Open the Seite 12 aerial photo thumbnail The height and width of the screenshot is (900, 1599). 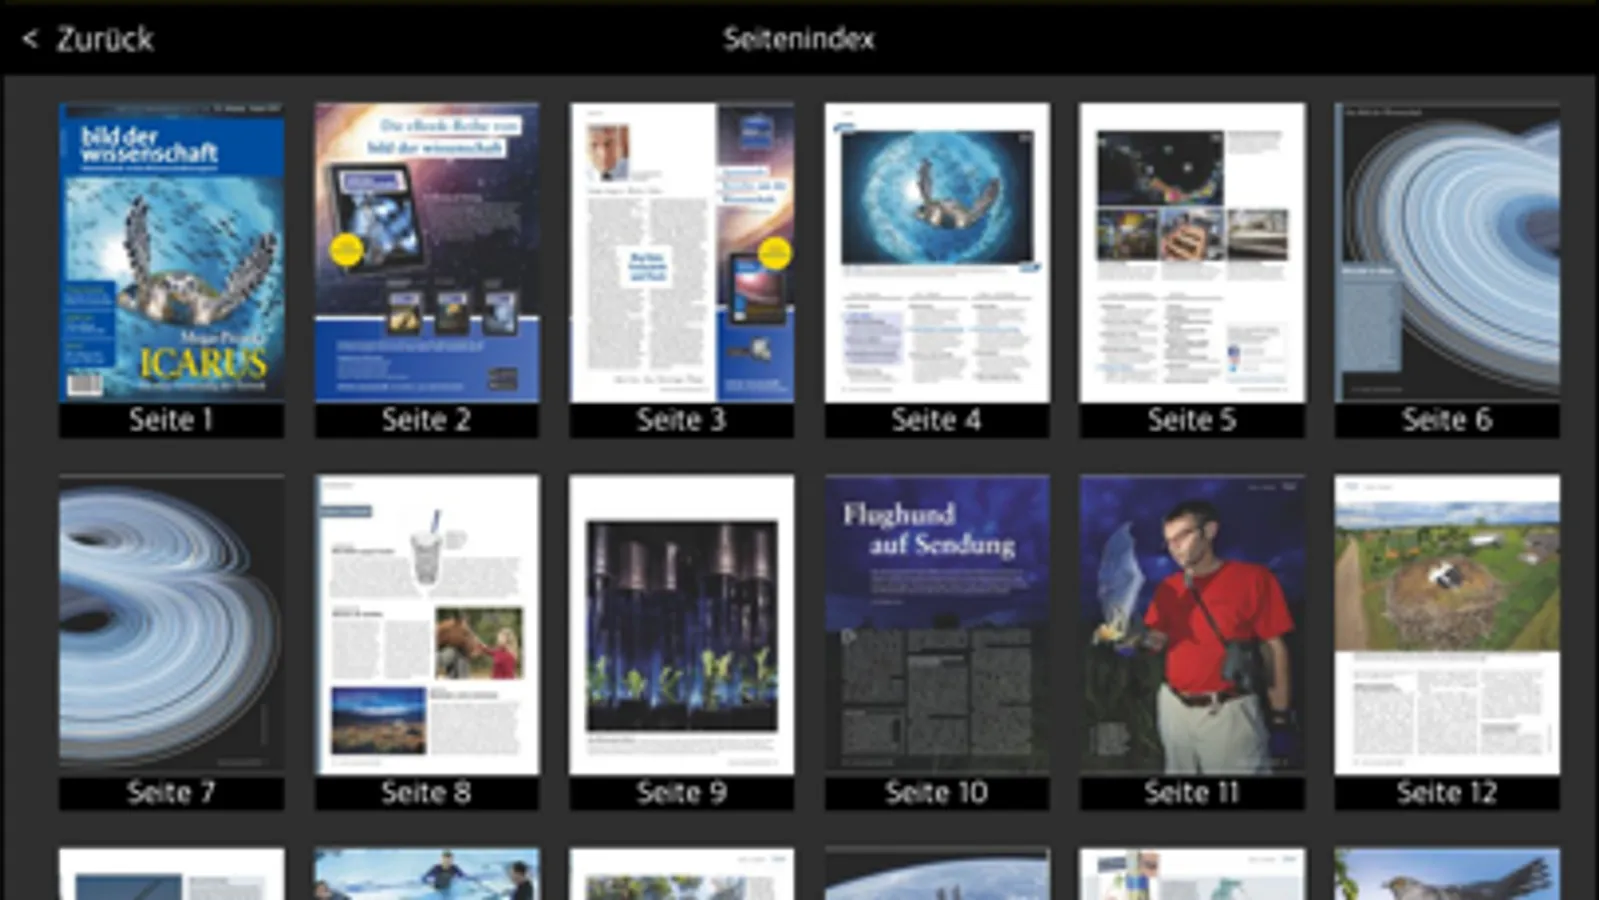point(1447,625)
